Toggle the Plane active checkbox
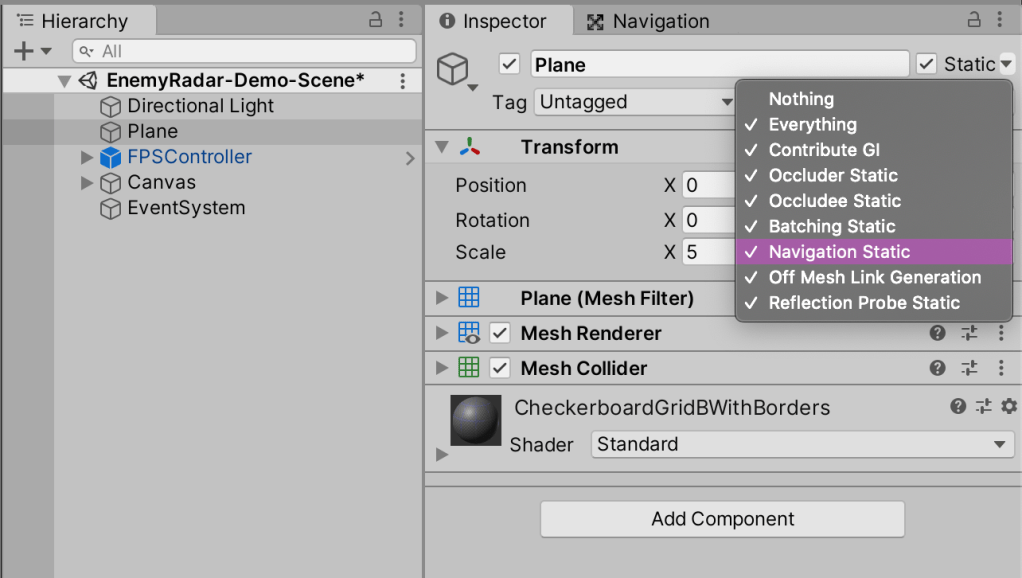Image resolution: width=1022 pixels, height=578 pixels. click(x=509, y=64)
